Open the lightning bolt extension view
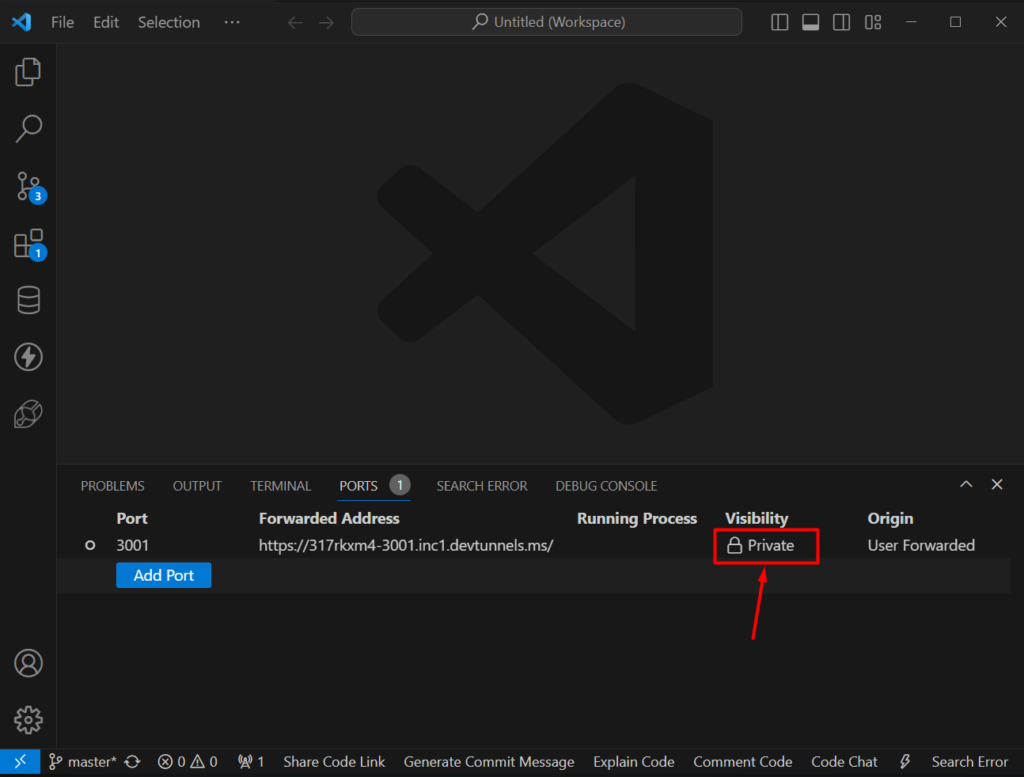The width and height of the screenshot is (1024, 777). (x=28, y=357)
